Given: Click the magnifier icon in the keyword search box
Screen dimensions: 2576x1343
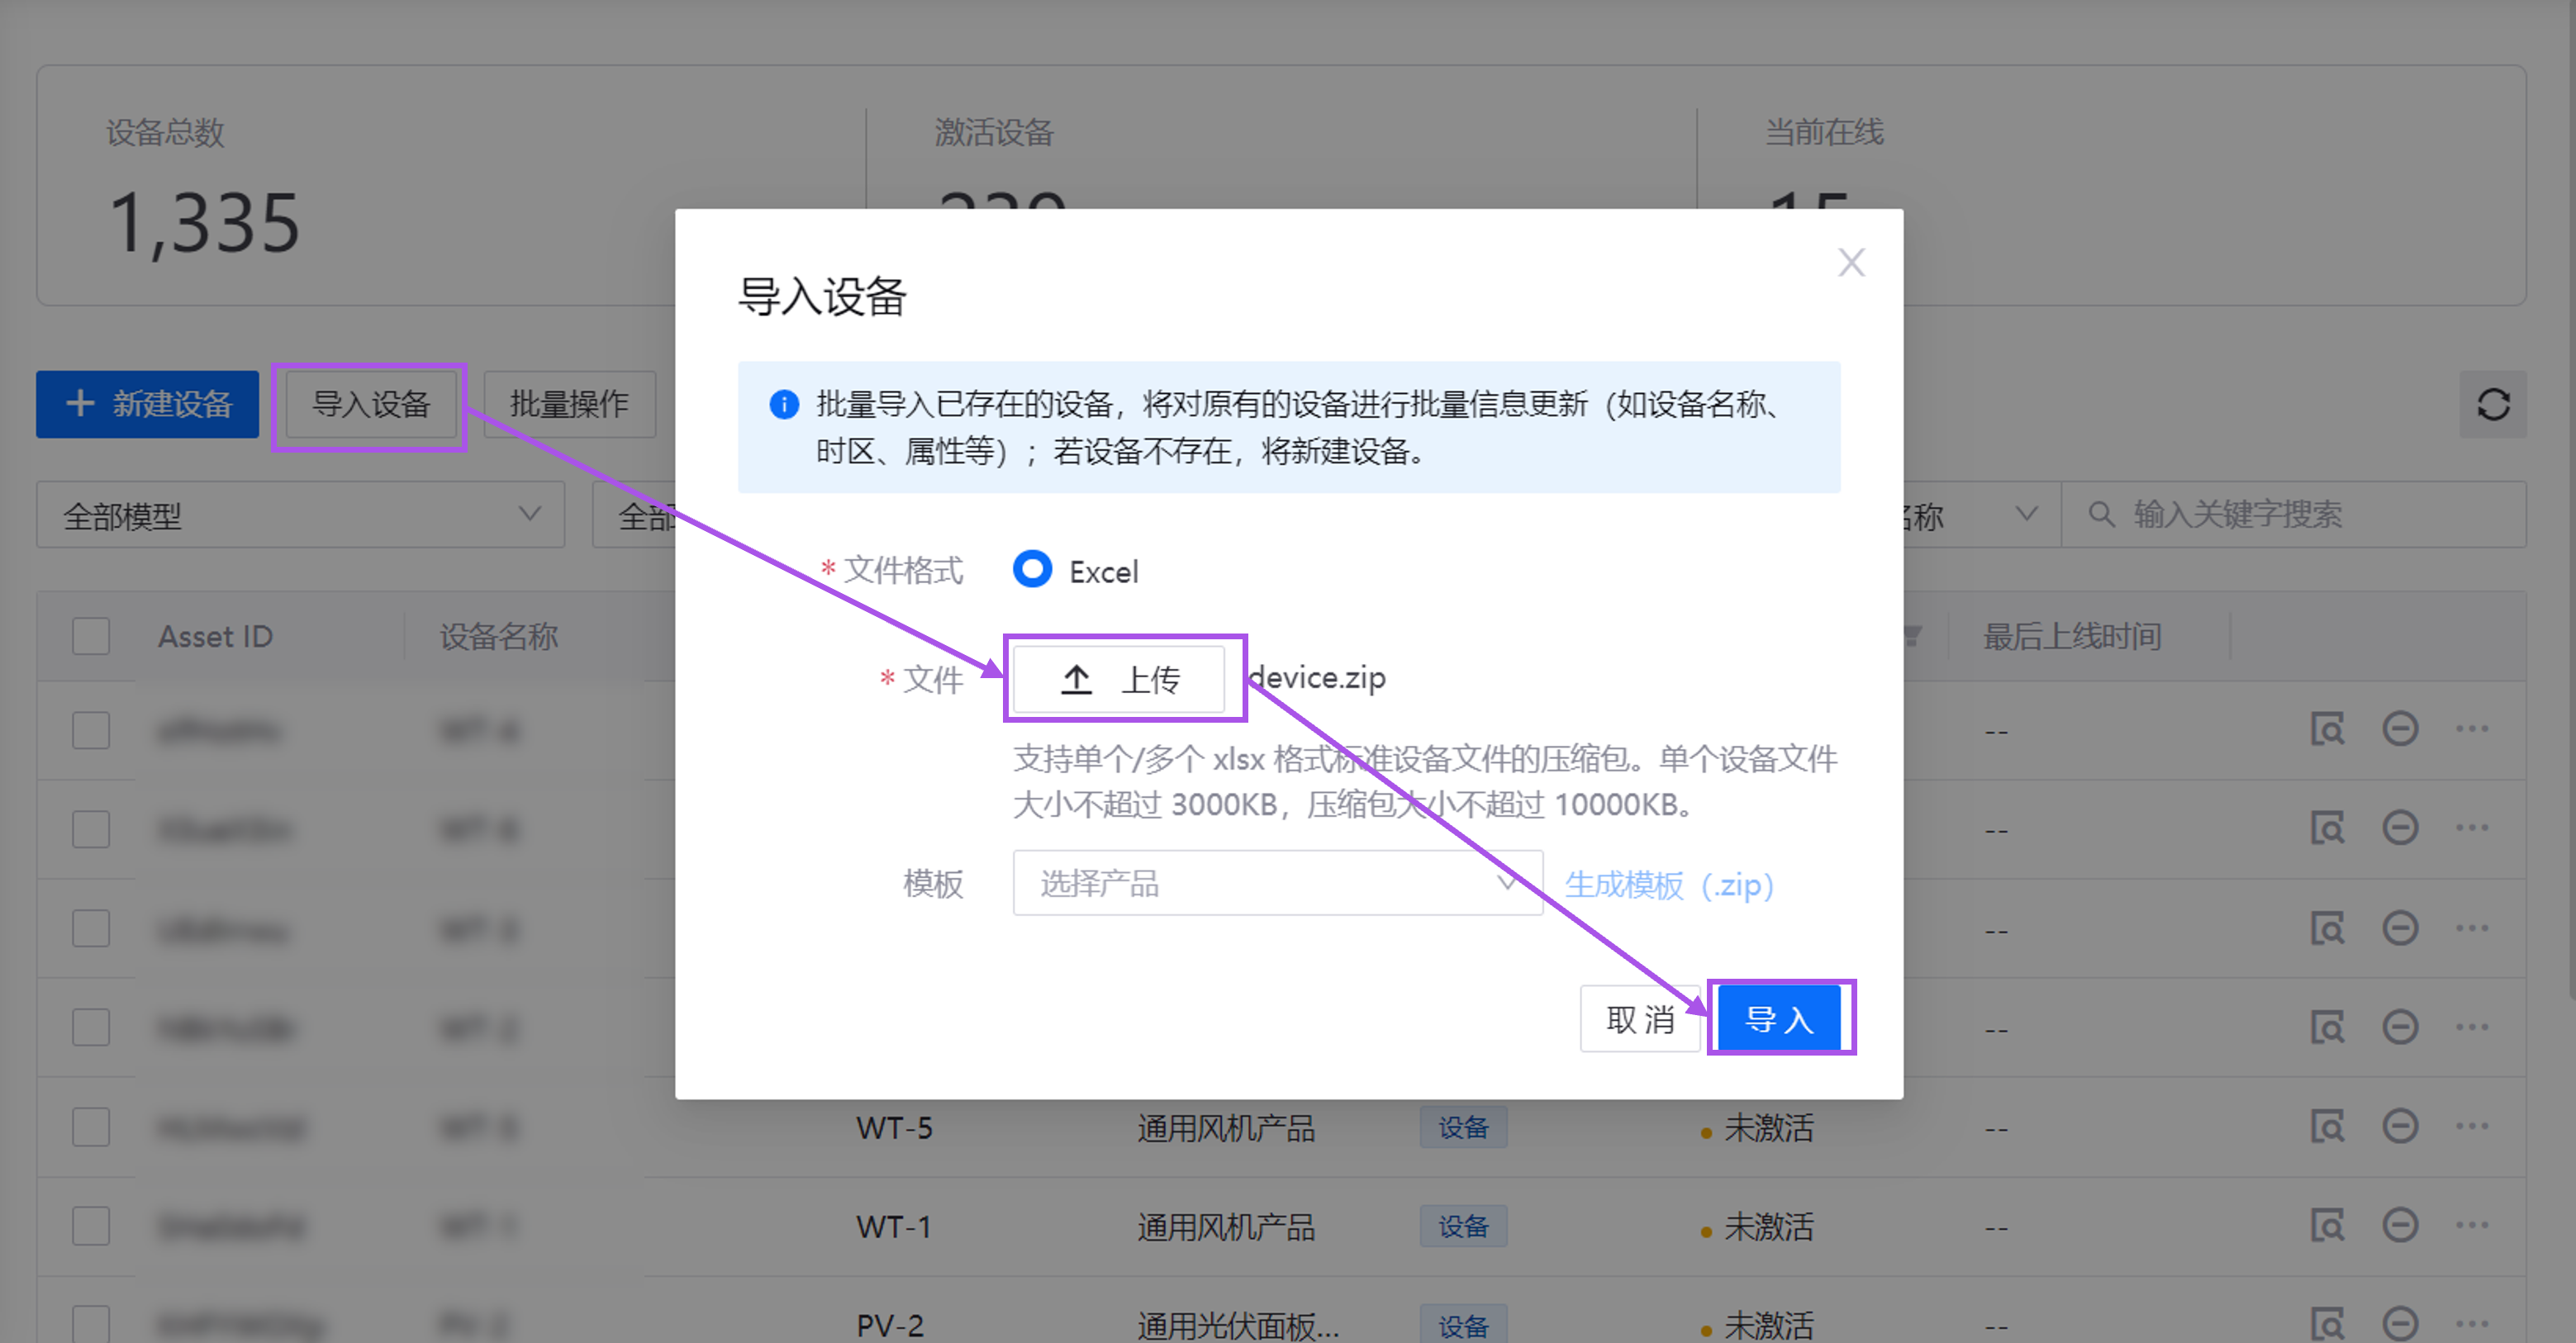Looking at the screenshot, I should point(2101,514).
